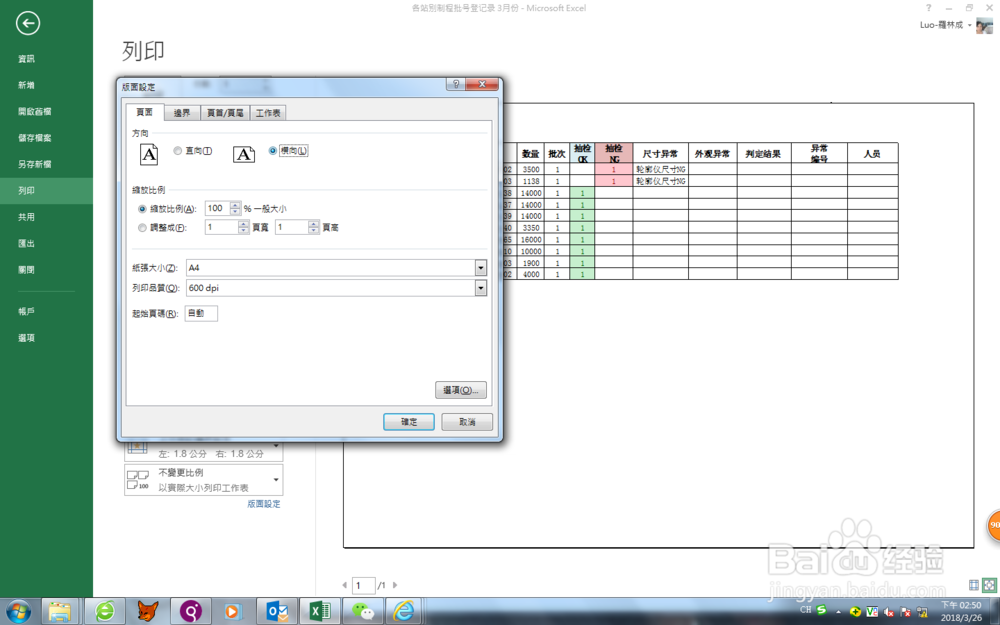The width and height of the screenshot is (1000, 625).
Task: Open File Explorer from taskbar
Action: (60, 612)
